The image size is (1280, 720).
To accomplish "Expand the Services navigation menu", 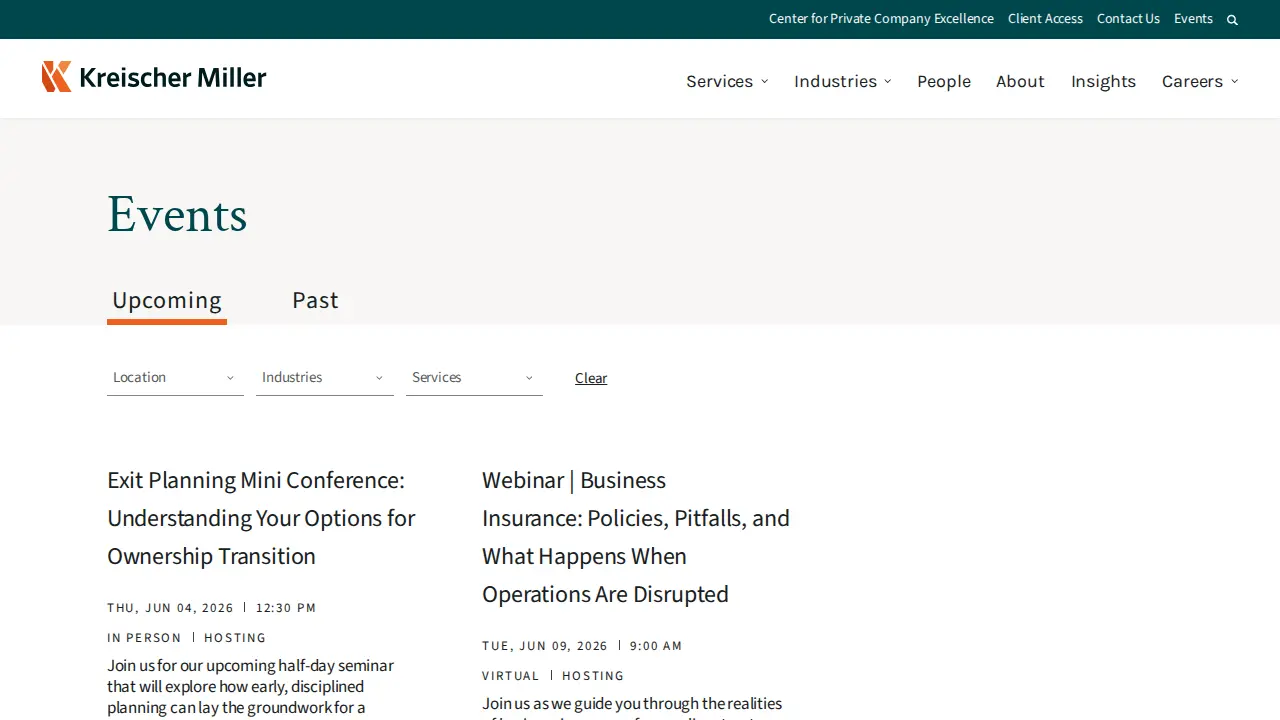I will click(x=727, y=81).
